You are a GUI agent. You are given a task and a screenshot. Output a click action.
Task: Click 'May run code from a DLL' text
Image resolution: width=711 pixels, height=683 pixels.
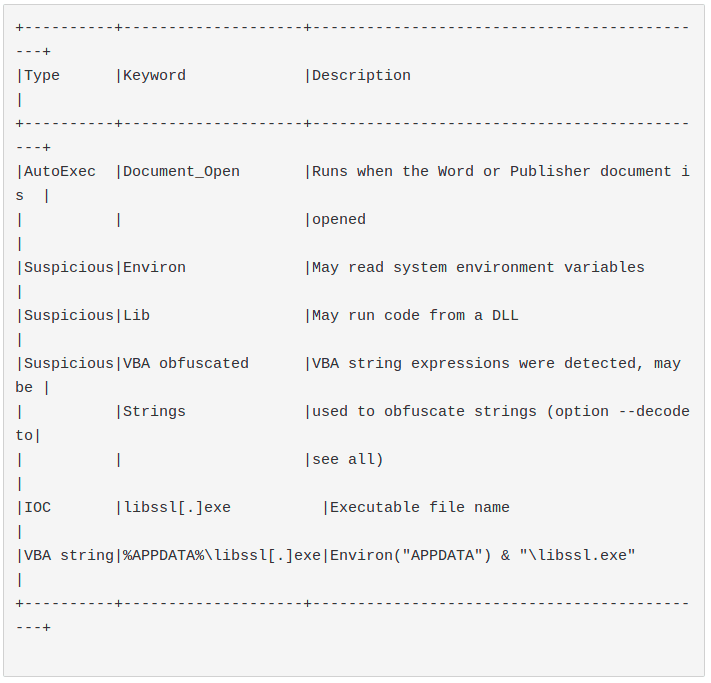415,316
